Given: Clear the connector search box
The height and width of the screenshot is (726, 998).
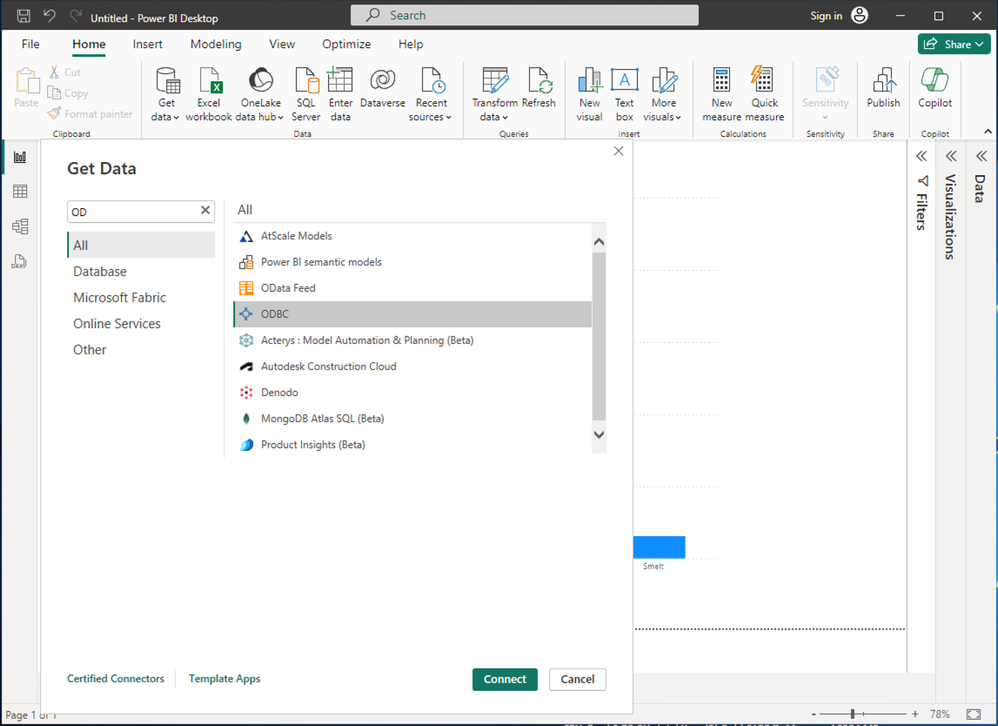Looking at the screenshot, I should click(205, 211).
